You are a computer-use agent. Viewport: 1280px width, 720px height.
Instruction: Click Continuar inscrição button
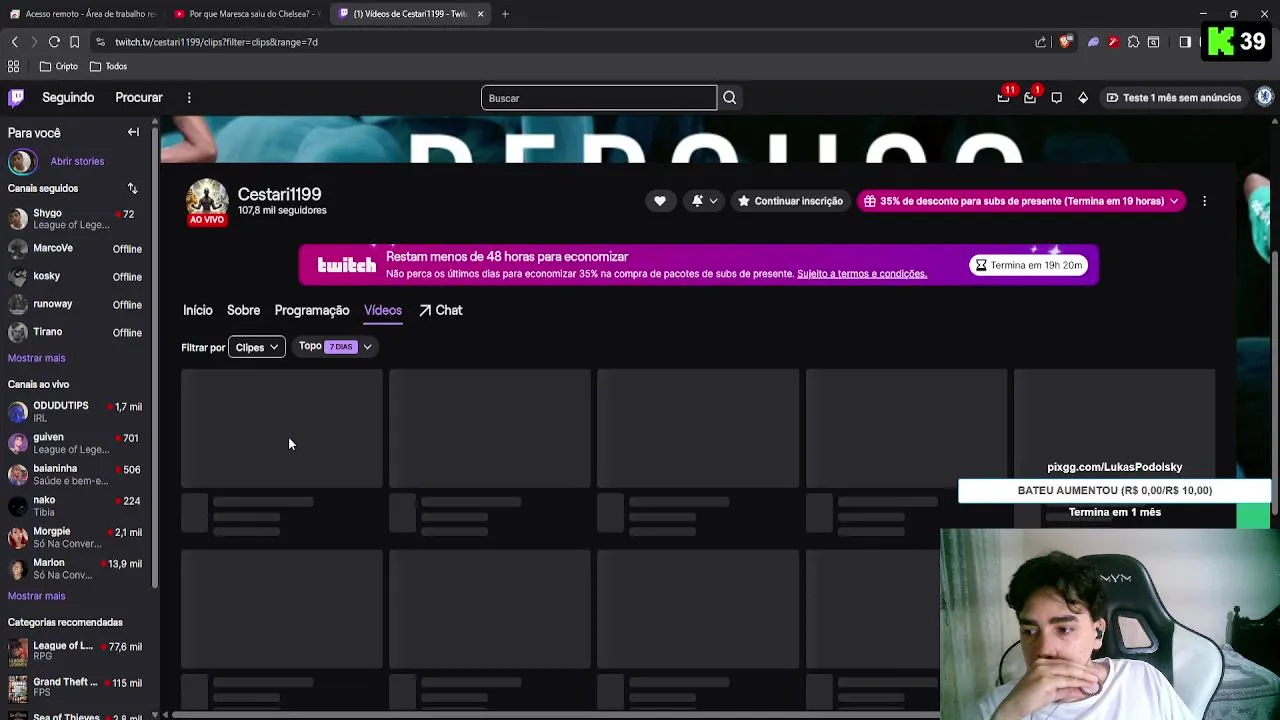pos(790,201)
